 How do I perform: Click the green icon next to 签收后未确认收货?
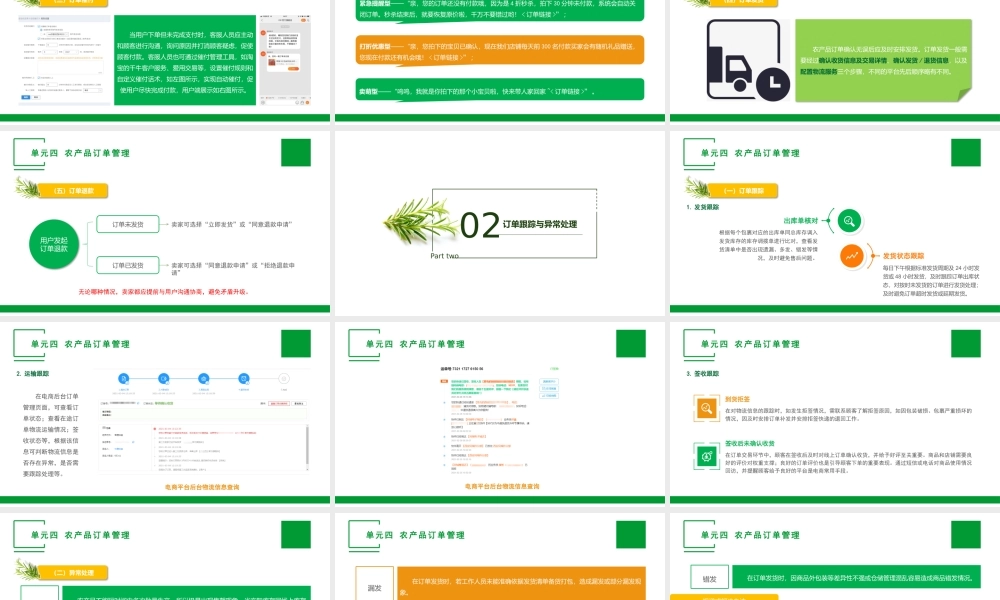706,453
